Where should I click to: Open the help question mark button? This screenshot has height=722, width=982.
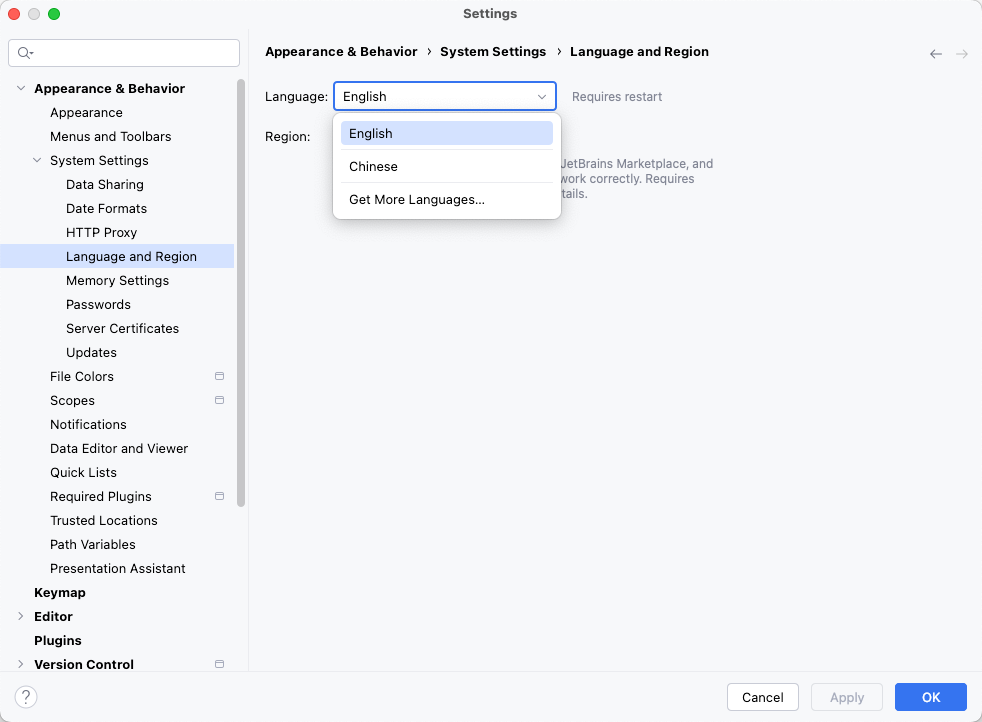click(26, 697)
